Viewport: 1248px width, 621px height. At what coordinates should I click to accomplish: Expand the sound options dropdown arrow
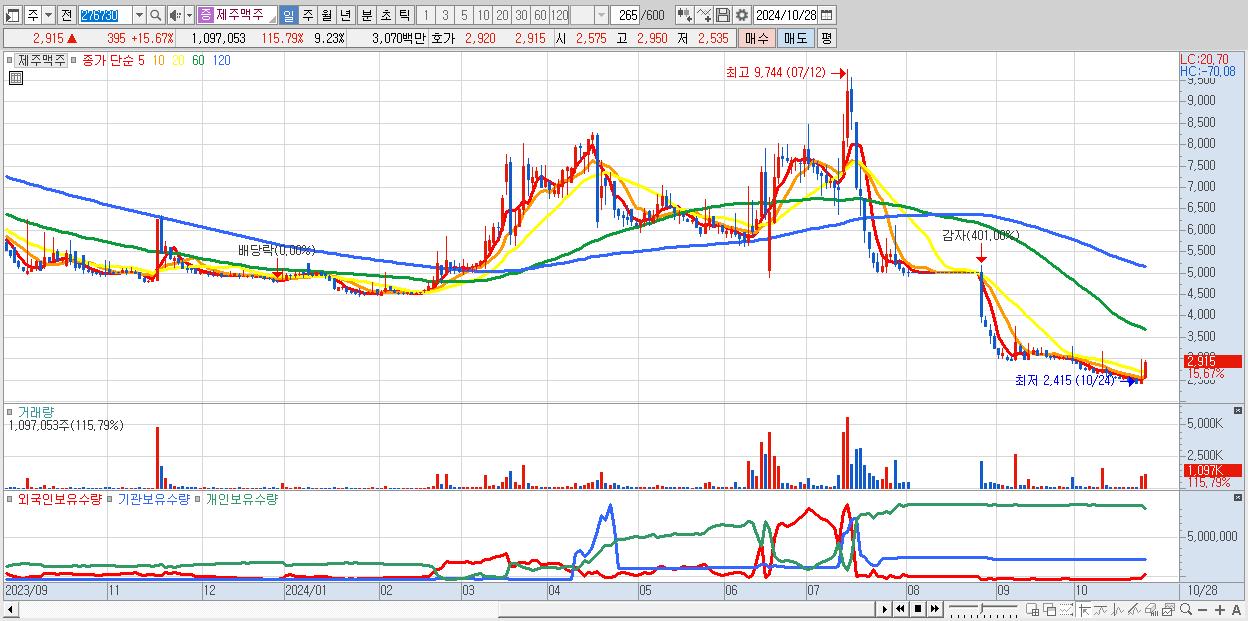click(189, 15)
